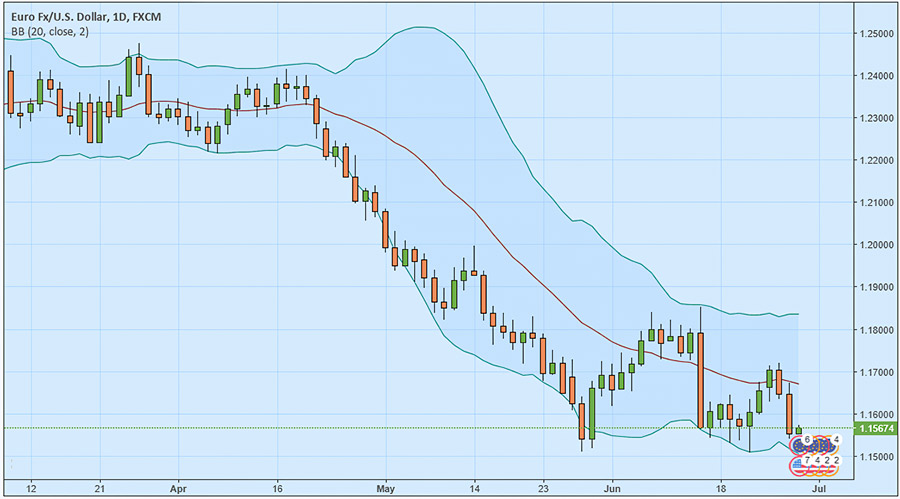Click the '18' date axis label

point(720,489)
